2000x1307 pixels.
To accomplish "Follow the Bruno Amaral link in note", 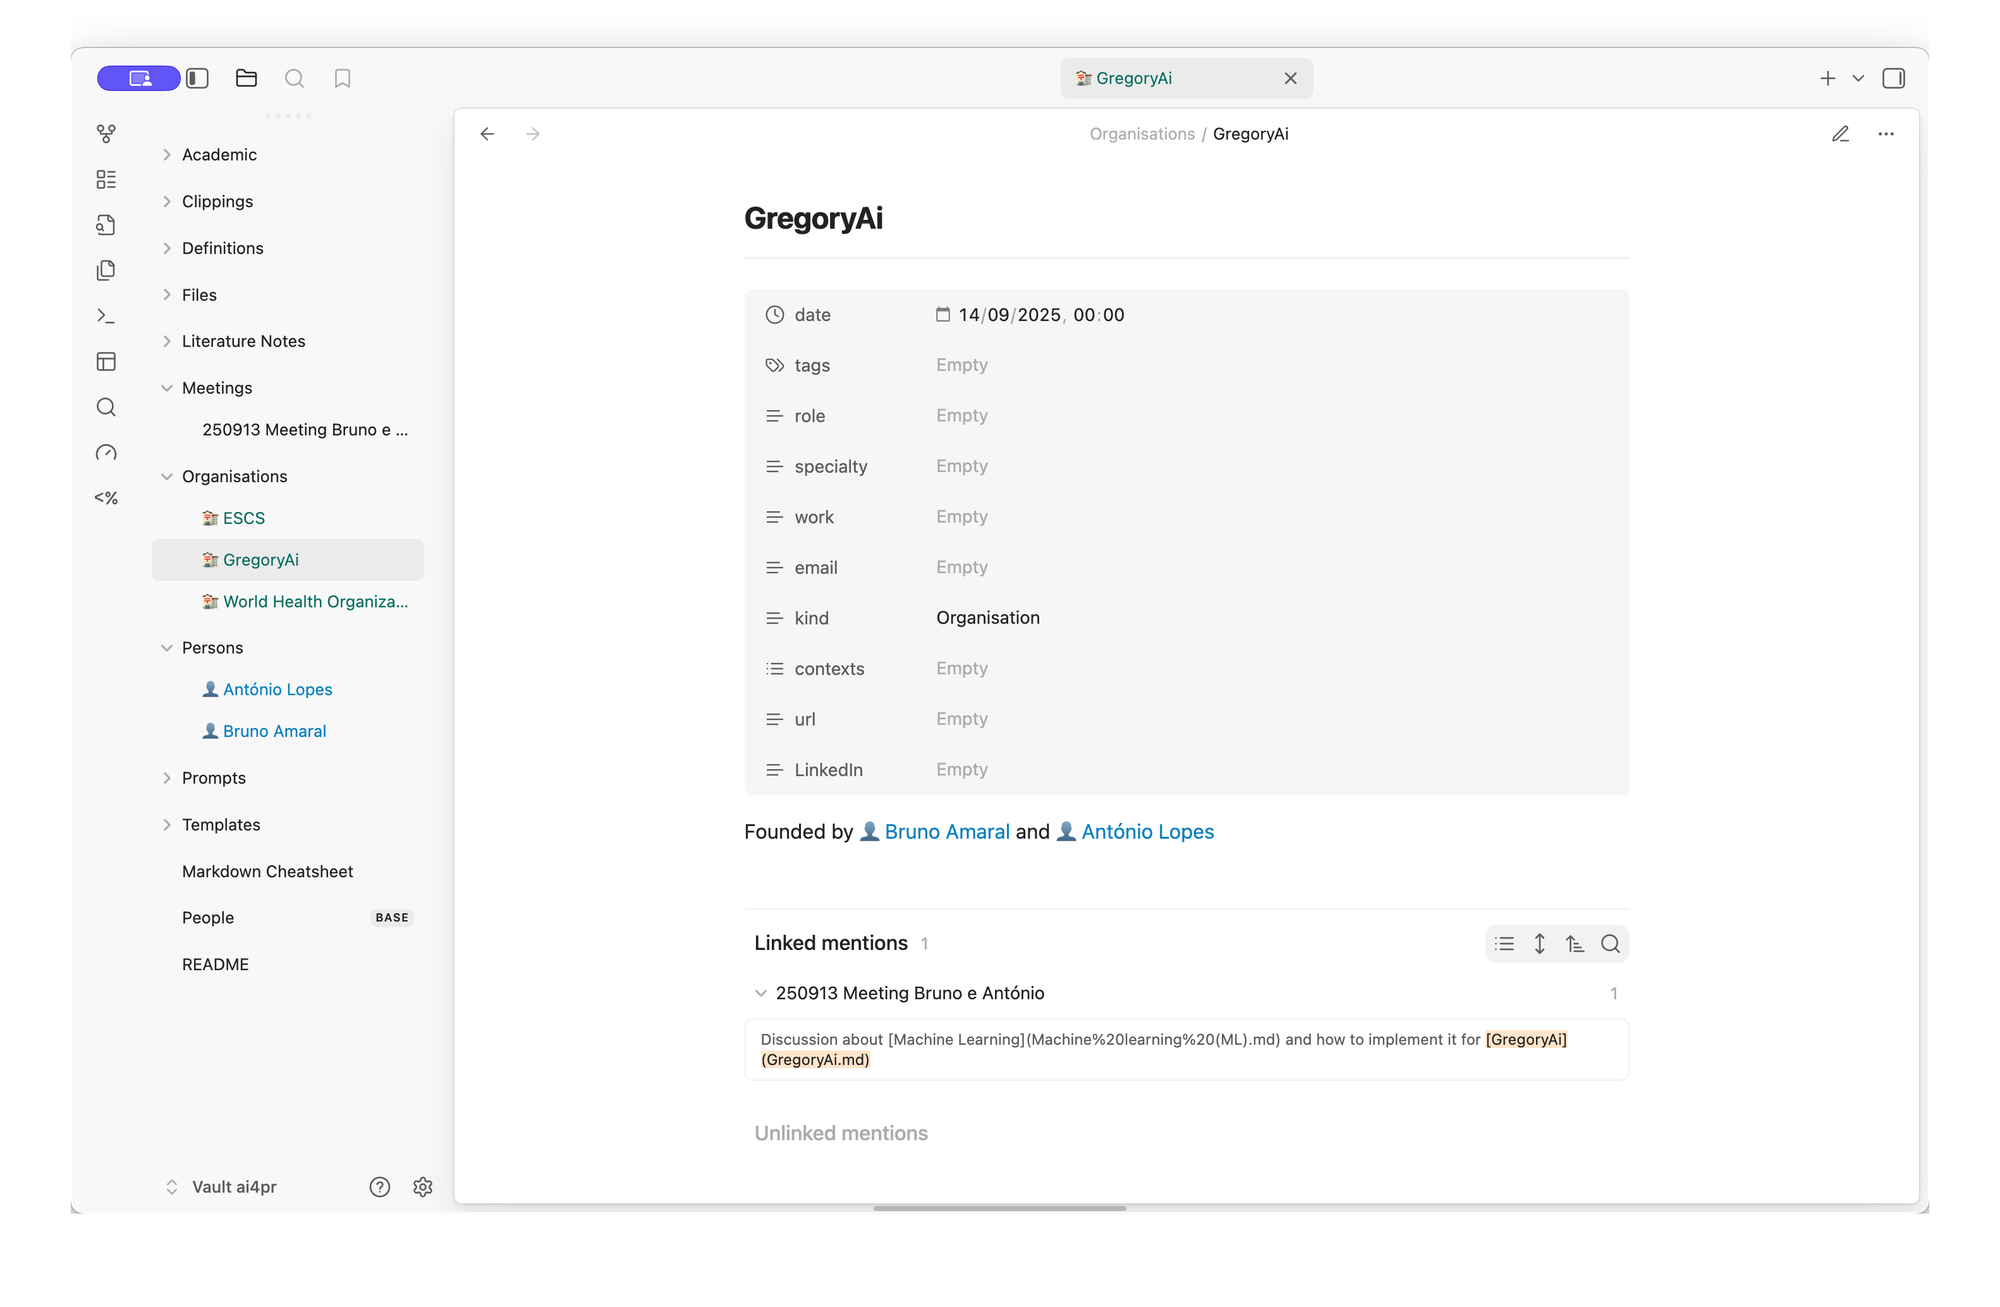I will 946,832.
